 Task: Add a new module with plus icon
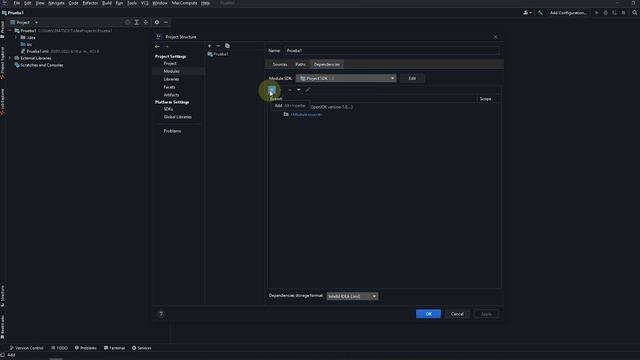pos(209,46)
